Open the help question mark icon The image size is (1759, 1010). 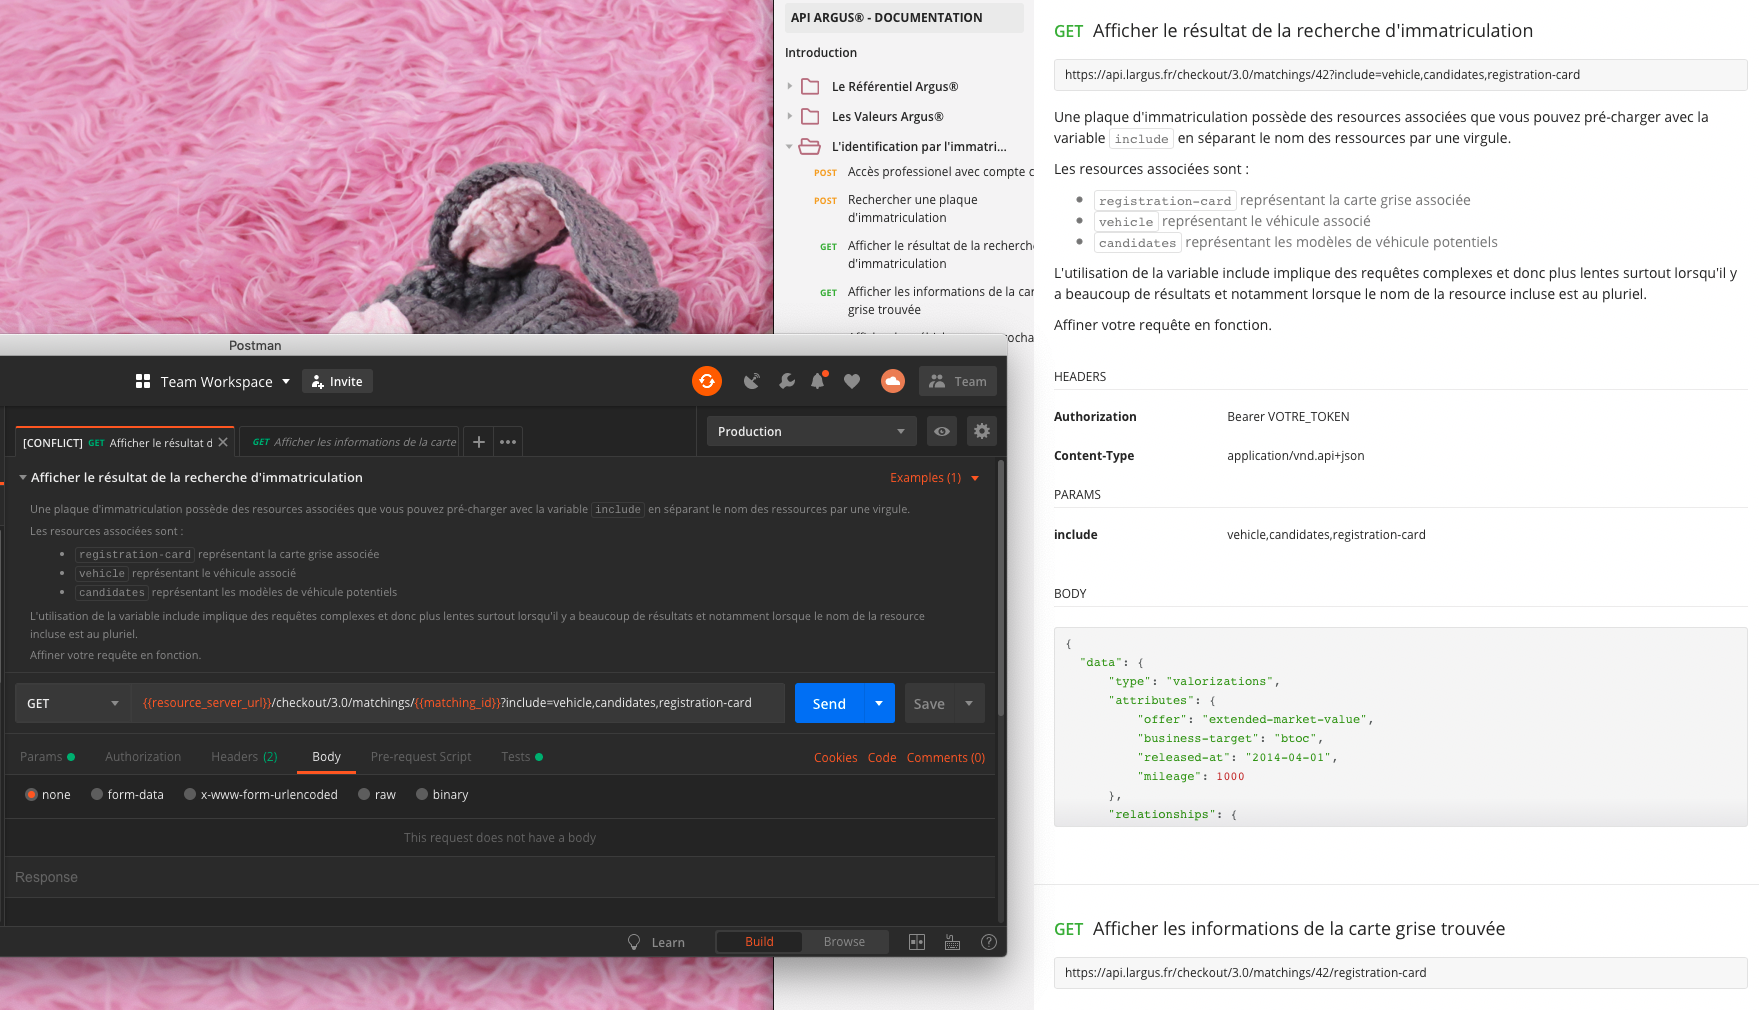(x=989, y=942)
